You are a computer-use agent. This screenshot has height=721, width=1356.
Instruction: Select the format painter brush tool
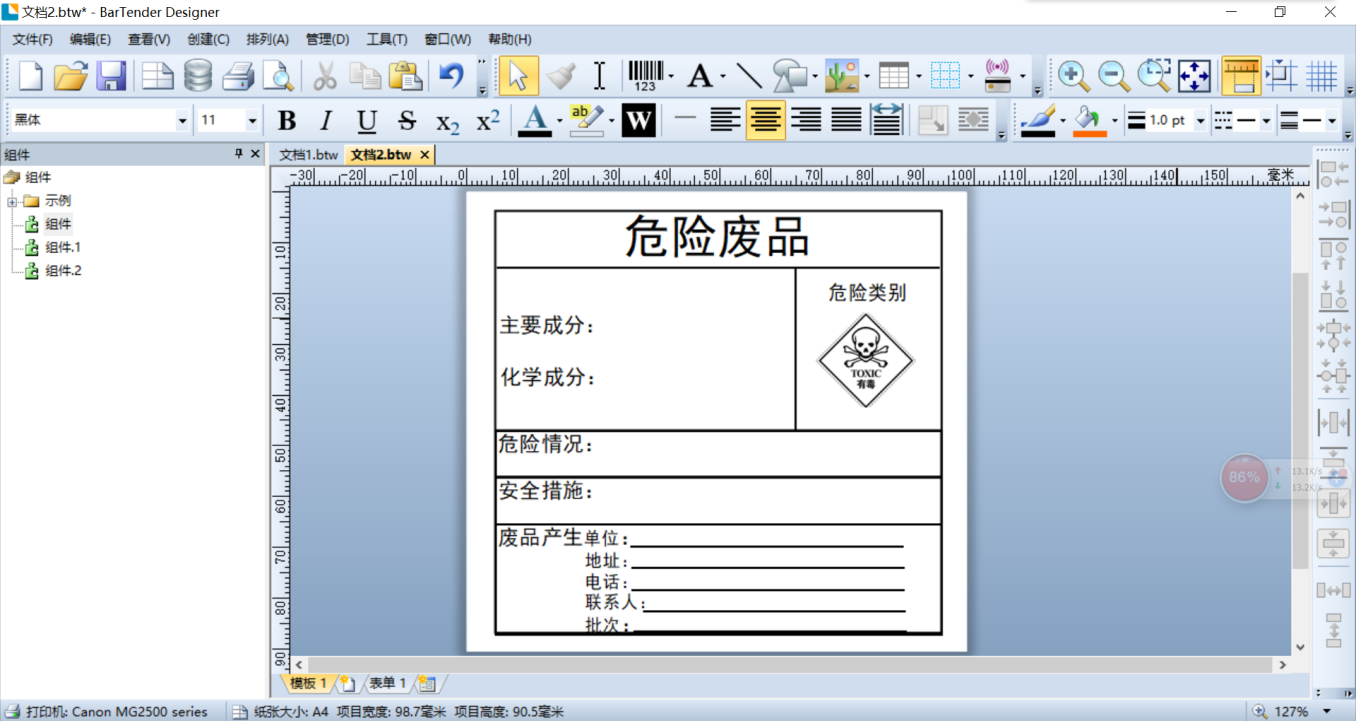point(560,76)
